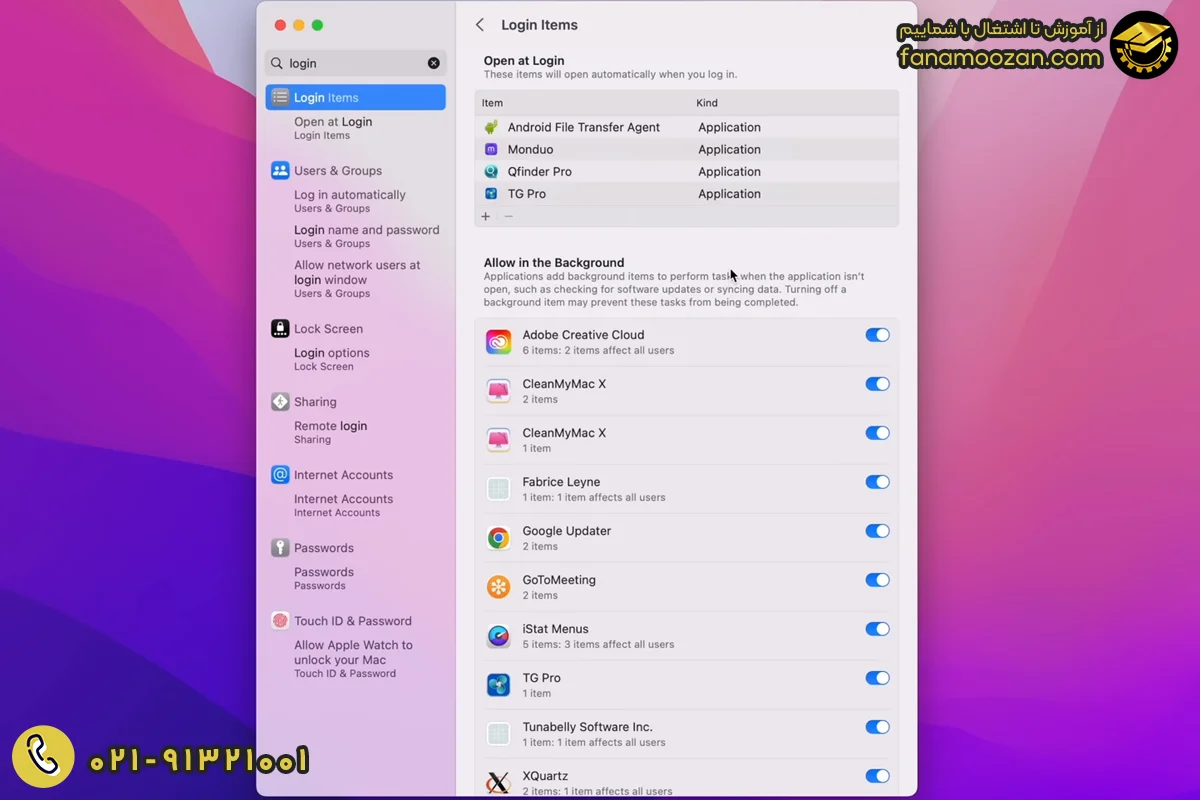Image resolution: width=1200 pixels, height=800 pixels.
Task: Click the iStat Menus icon
Action: (x=498, y=636)
